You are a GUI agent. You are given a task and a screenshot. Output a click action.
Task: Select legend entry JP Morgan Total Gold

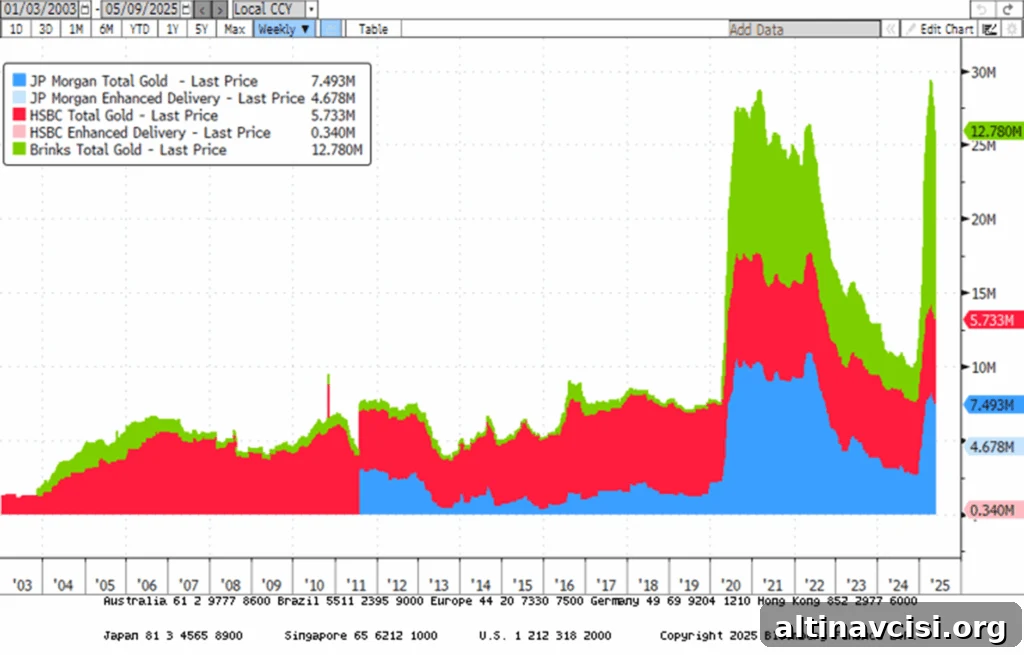tap(144, 81)
